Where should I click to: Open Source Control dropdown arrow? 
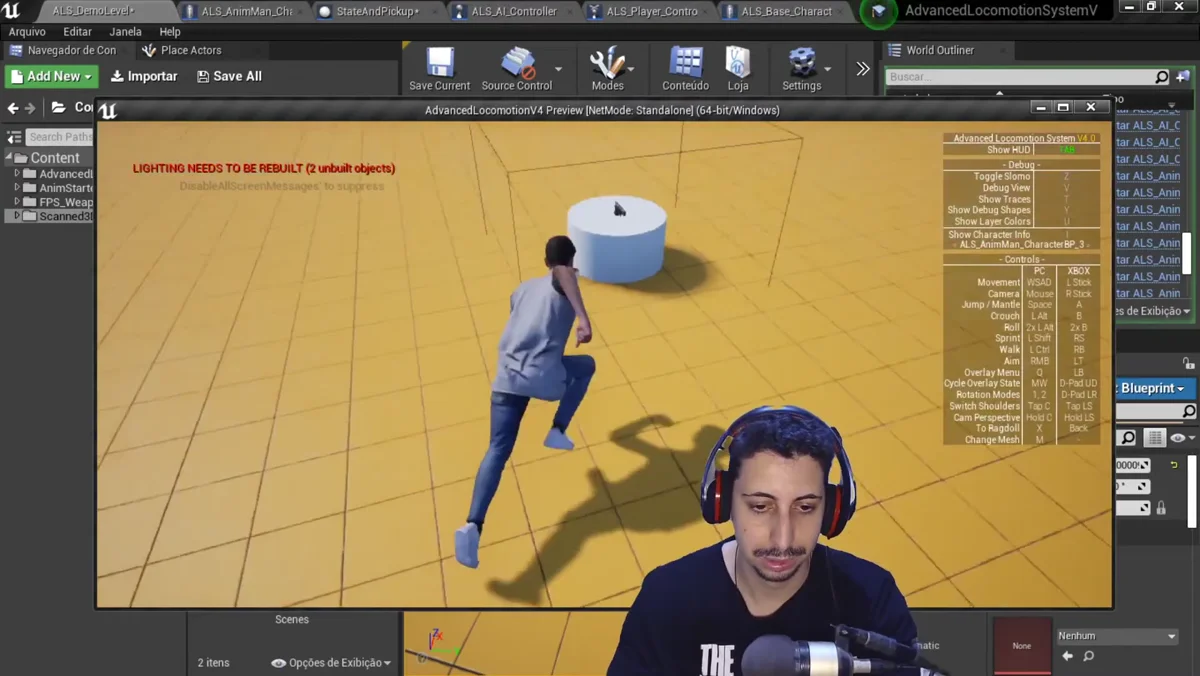click(558, 70)
